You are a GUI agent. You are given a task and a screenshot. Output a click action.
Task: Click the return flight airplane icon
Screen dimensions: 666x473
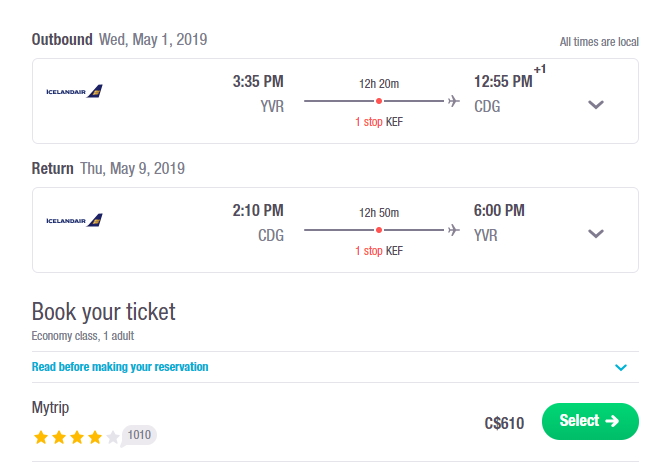coord(454,230)
